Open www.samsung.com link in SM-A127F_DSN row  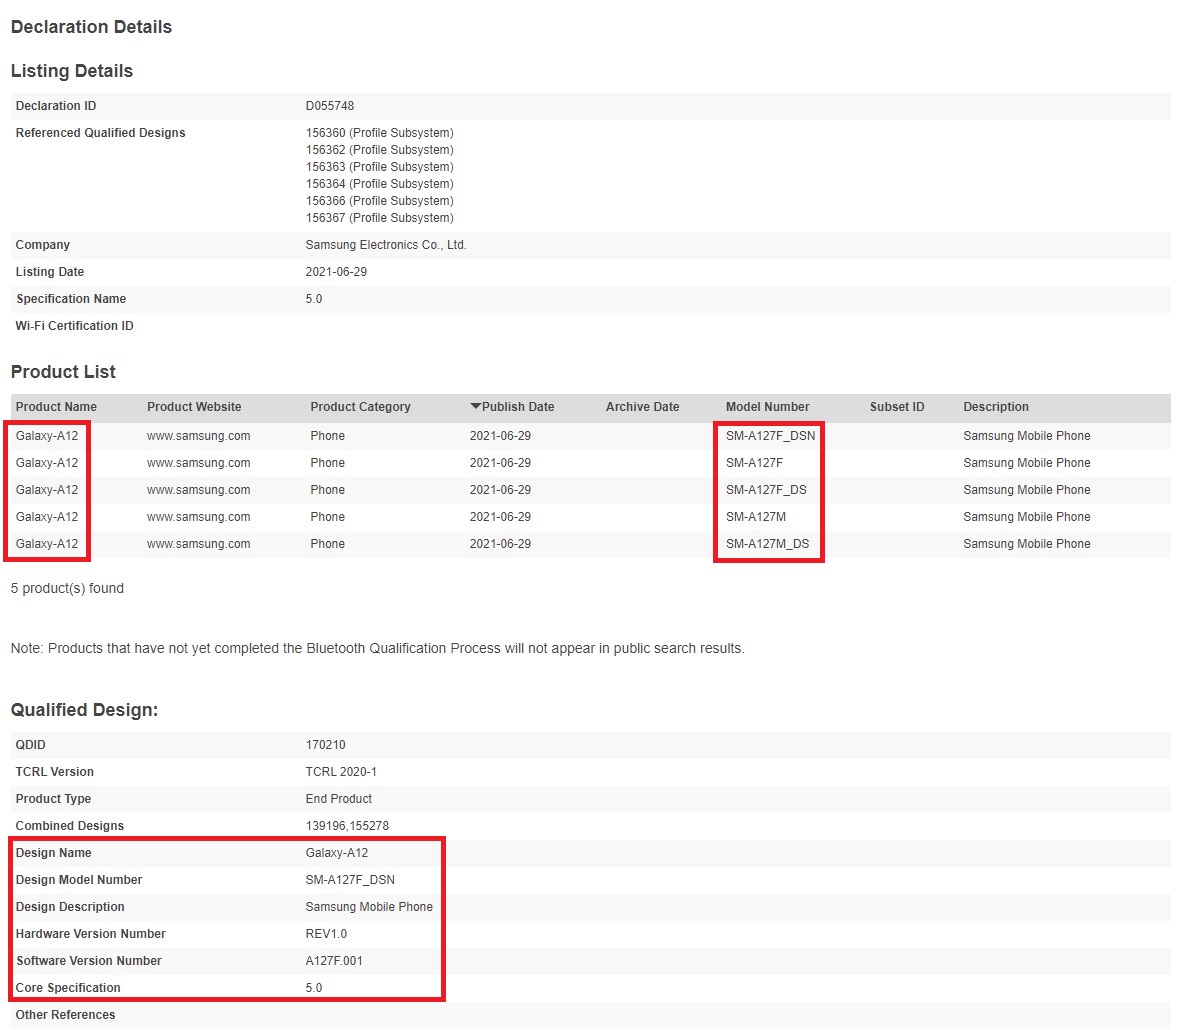198,436
